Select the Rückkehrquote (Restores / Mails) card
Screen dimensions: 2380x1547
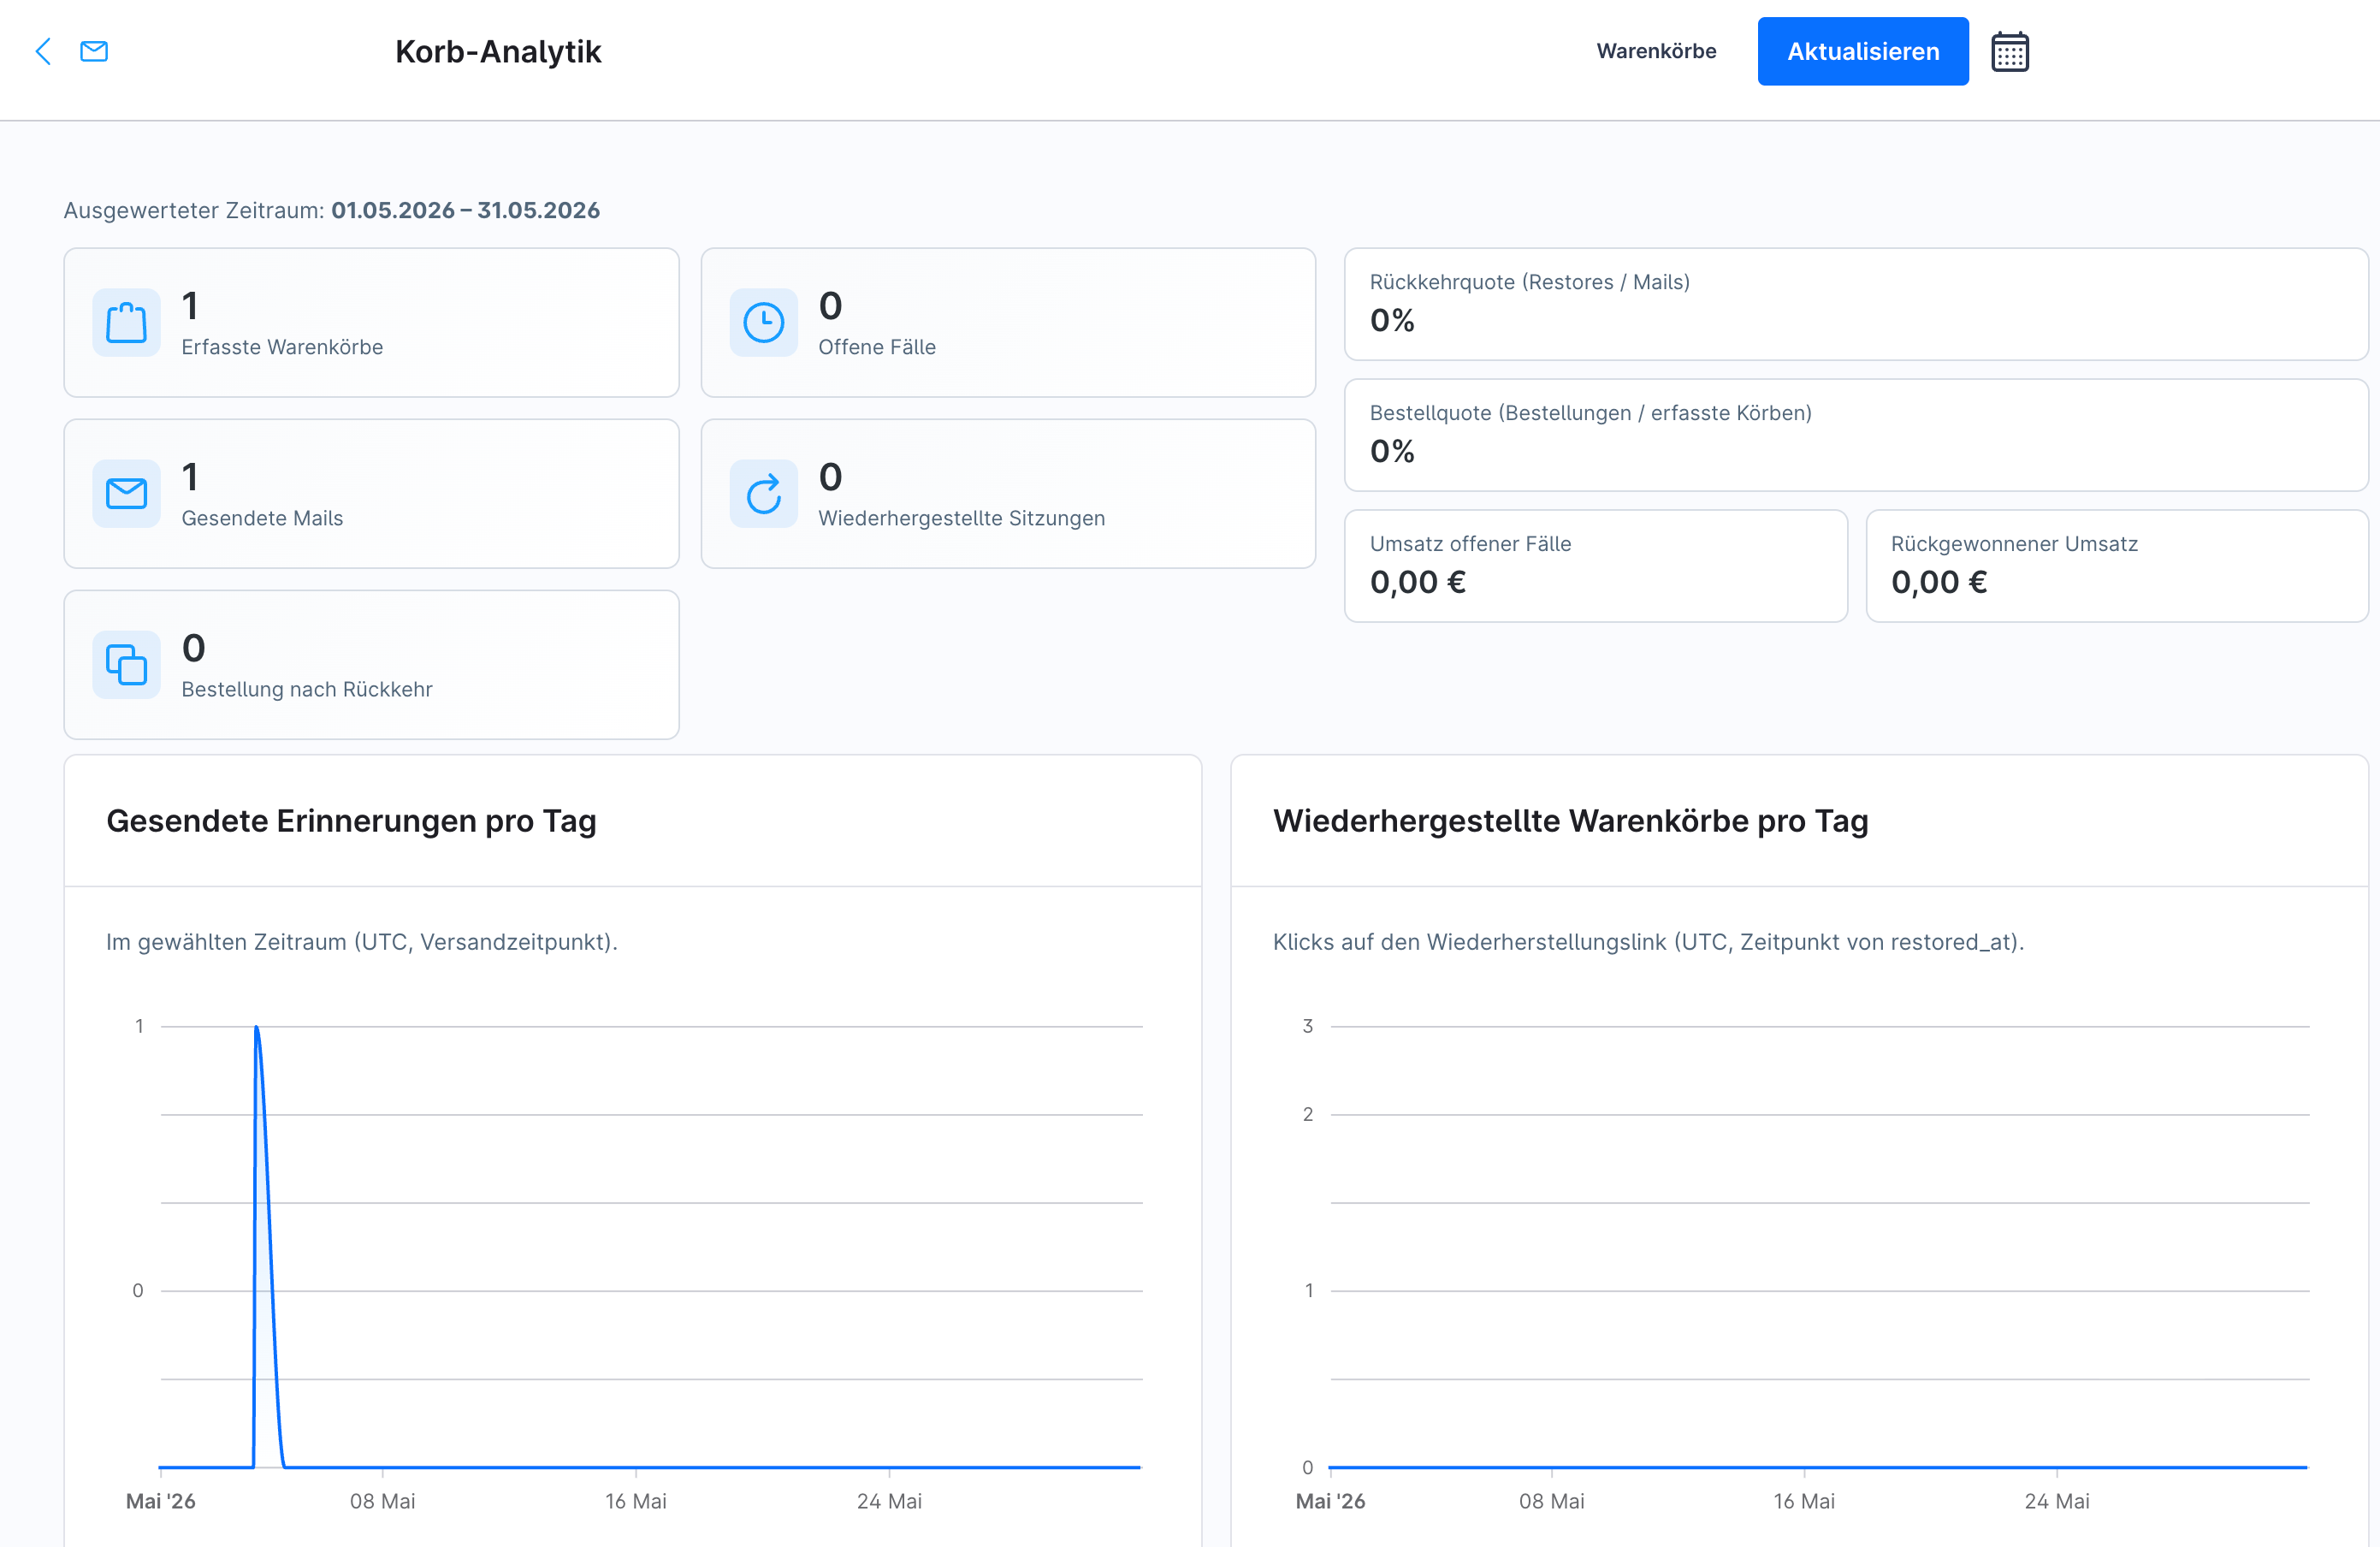tap(1856, 304)
